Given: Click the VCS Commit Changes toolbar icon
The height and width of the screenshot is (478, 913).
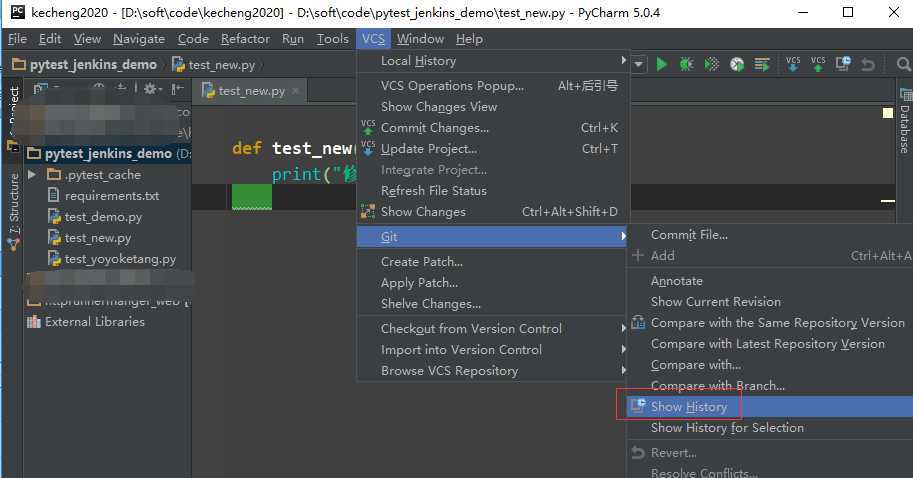Looking at the screenshot, I should pos(818,64).
